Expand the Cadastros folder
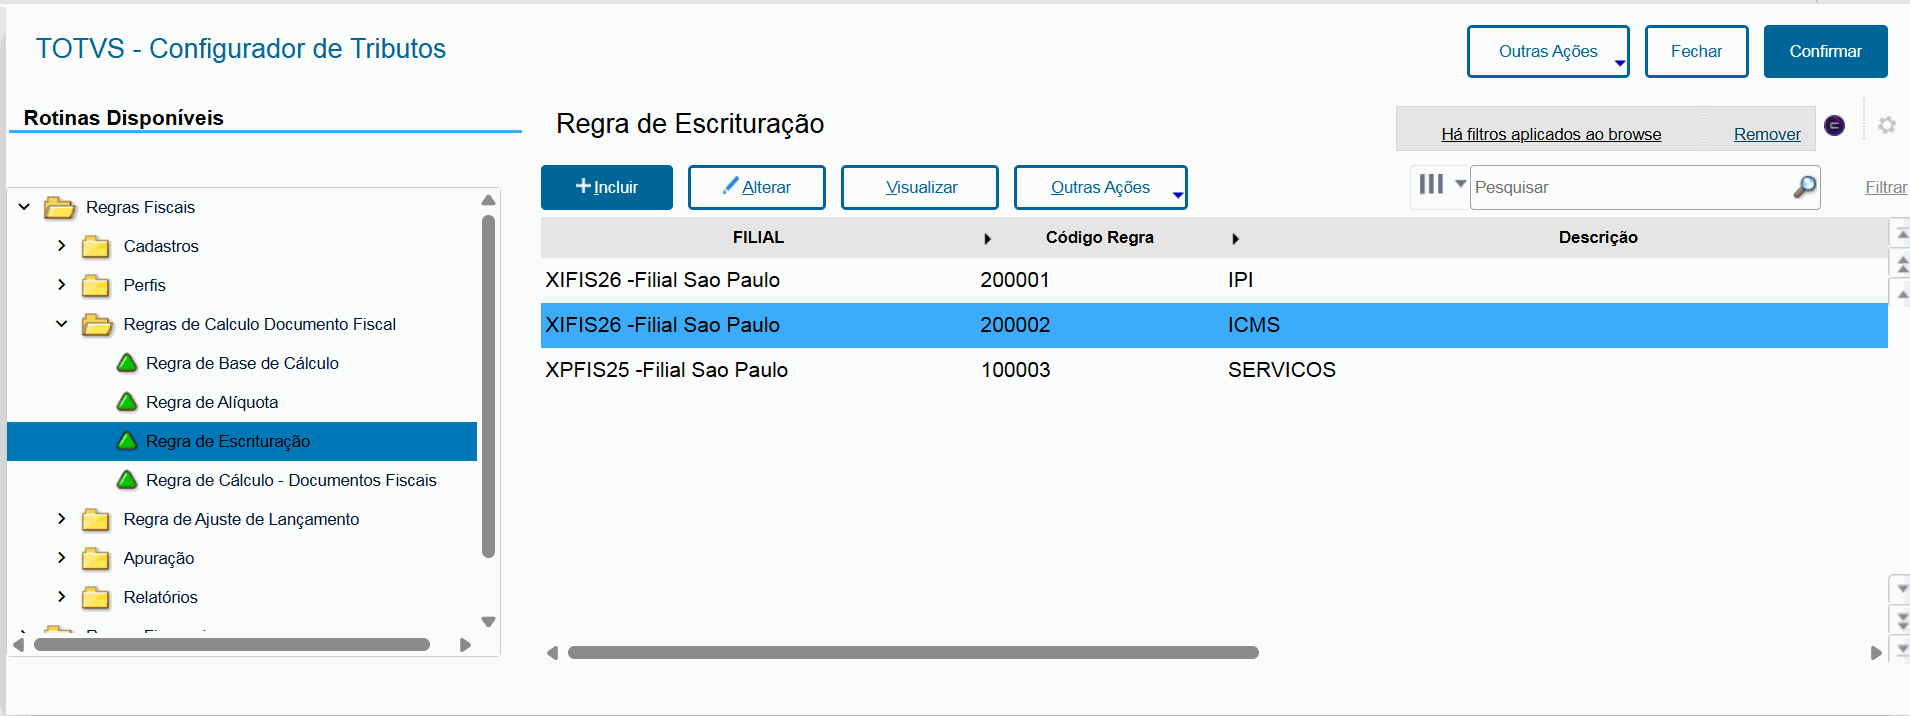Image resolution: width=1910 pixels, height=716 pixels. (x=62, y=246)
